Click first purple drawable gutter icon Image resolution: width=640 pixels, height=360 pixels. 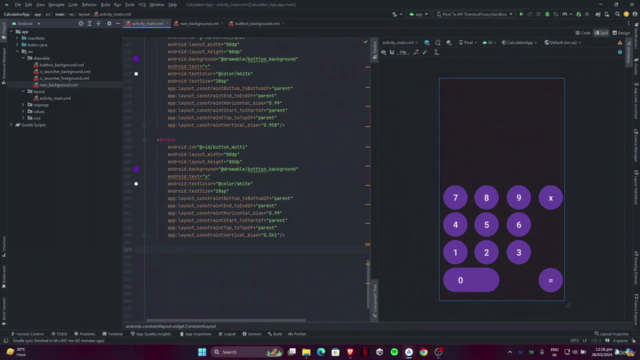click(x=136, y=59)
